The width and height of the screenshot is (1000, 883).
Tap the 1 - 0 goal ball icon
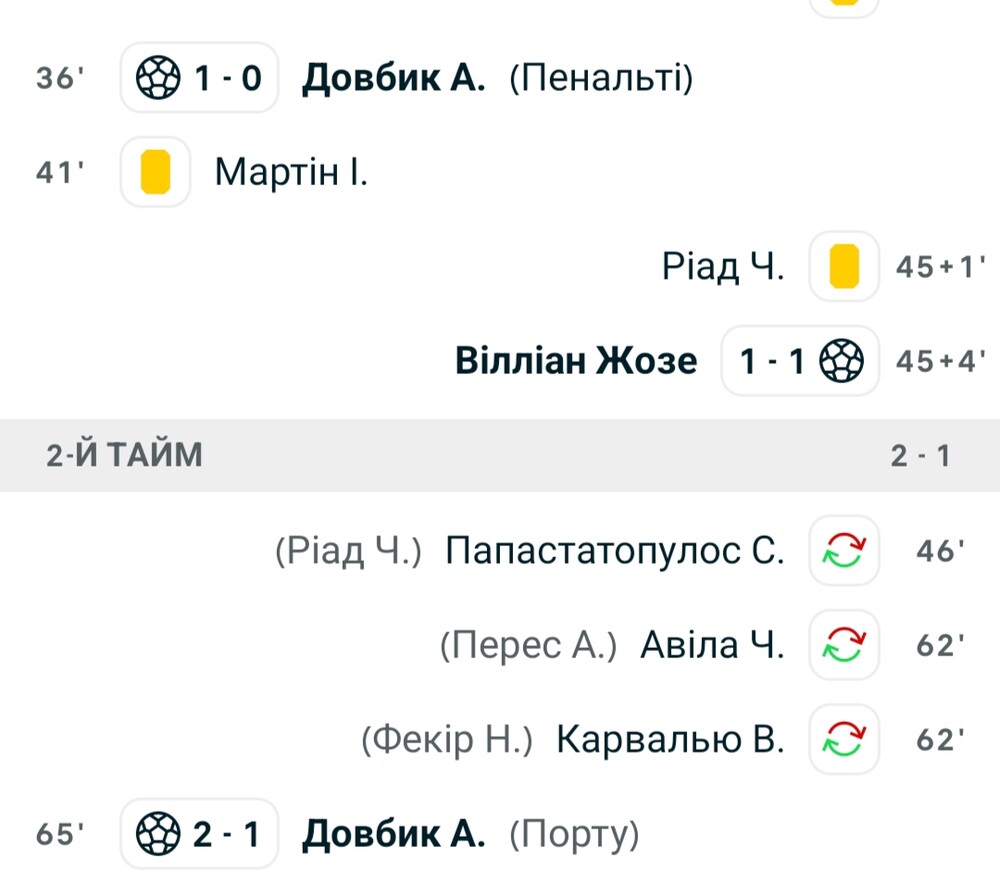(158, 78)
